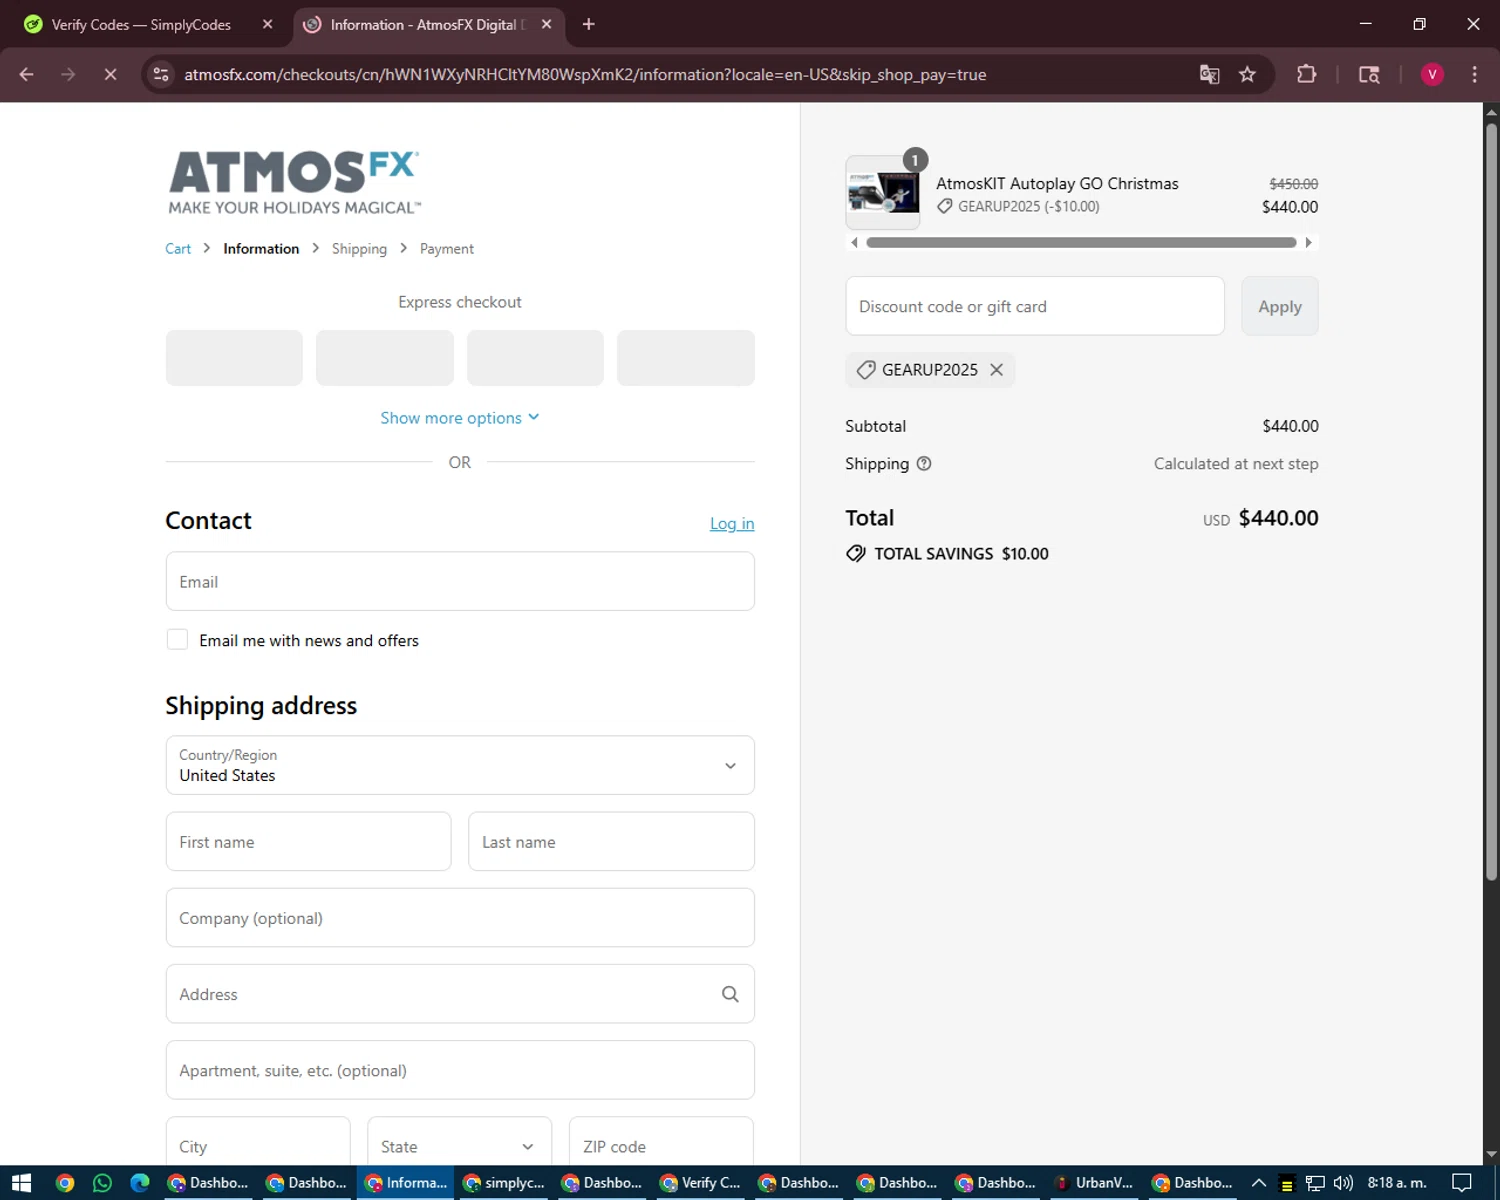Go back using the browser back arrow

click(27, 74)
